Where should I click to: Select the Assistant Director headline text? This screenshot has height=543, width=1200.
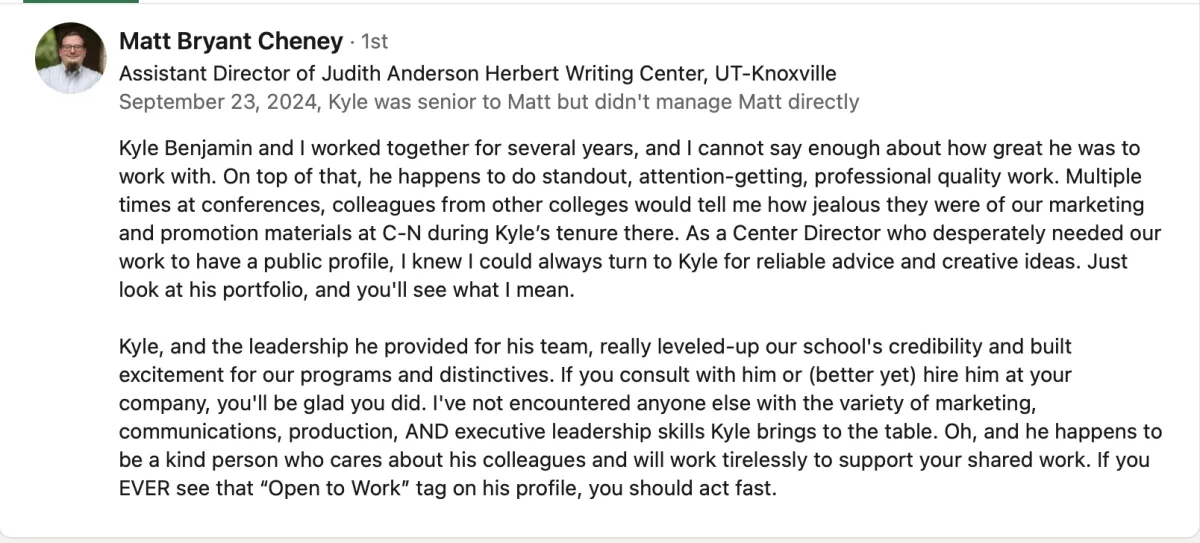coord(477,73)
